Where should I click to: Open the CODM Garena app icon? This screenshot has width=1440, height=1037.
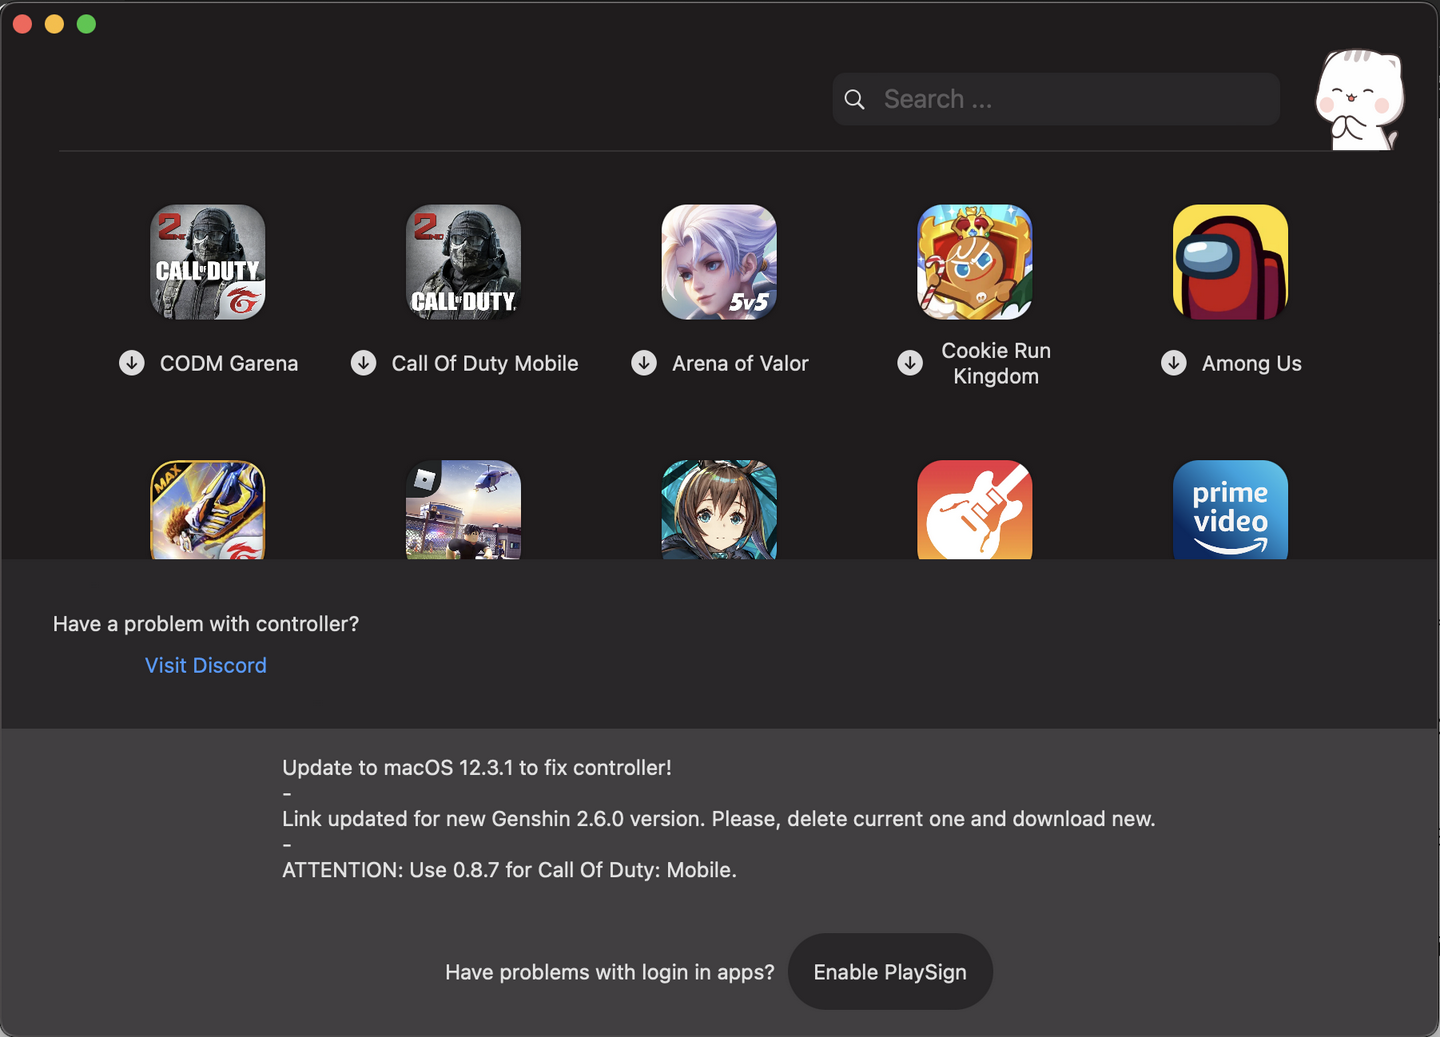(207, 262)
